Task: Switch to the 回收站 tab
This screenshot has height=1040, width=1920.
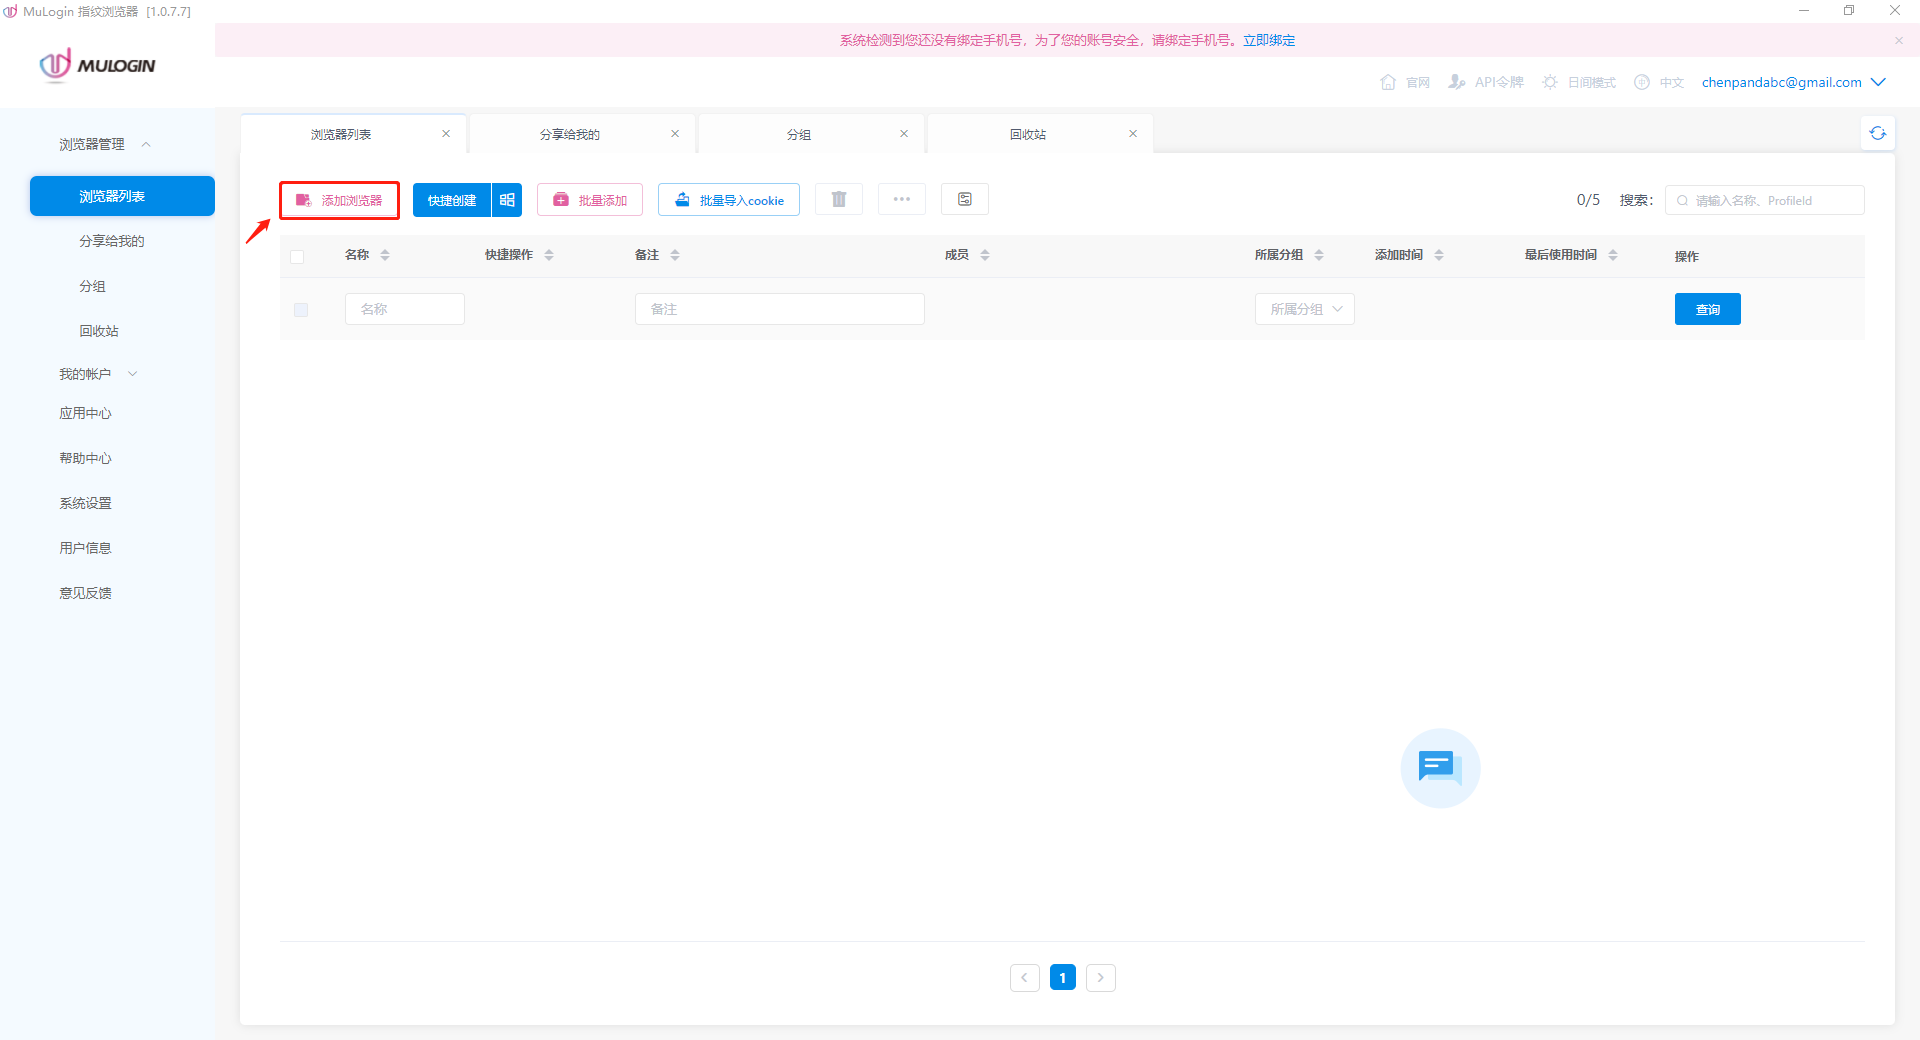Action: pos(1027,134)
